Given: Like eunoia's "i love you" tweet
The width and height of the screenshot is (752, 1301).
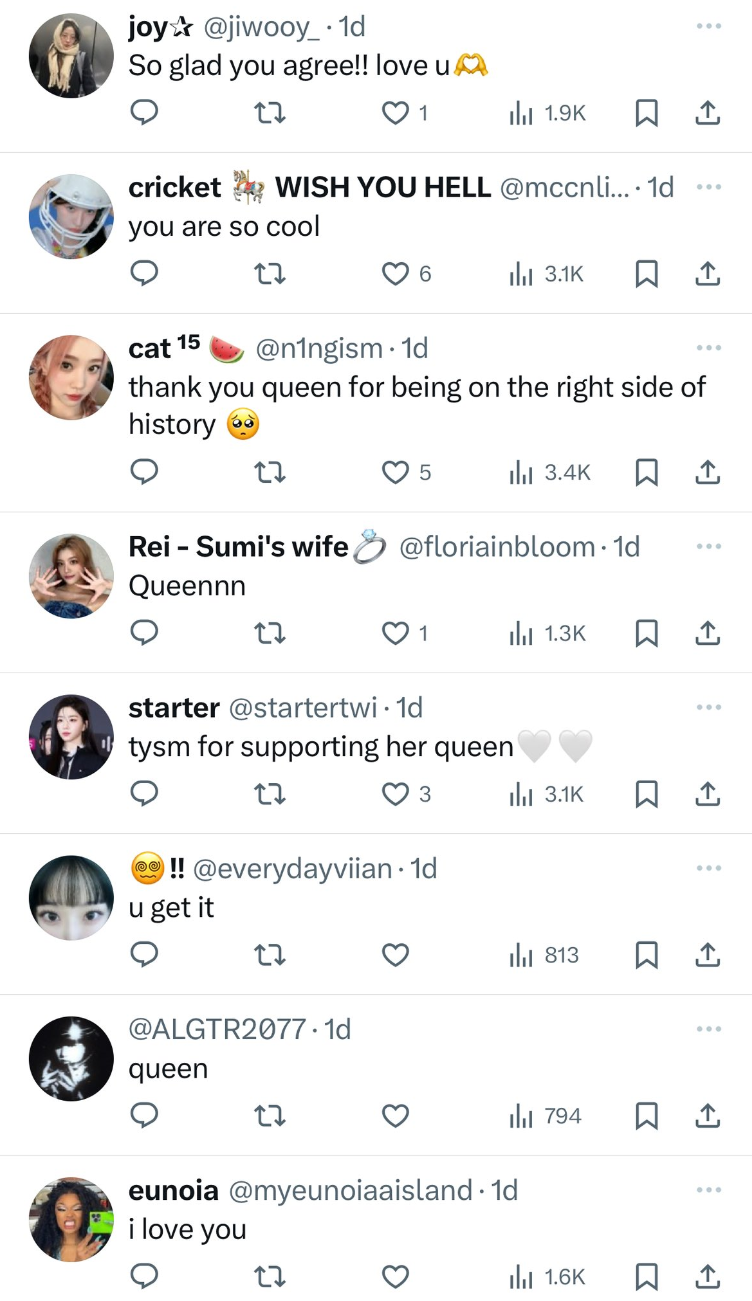Looking at the screenshot, I should 397,1277.
